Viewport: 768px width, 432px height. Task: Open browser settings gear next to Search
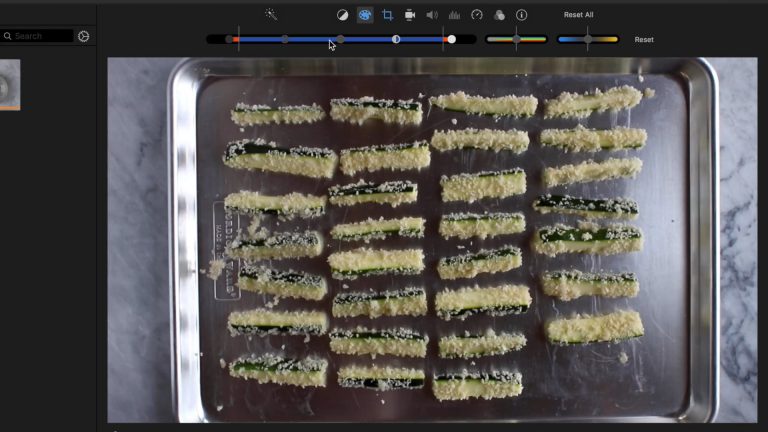[x=84, y=36]
